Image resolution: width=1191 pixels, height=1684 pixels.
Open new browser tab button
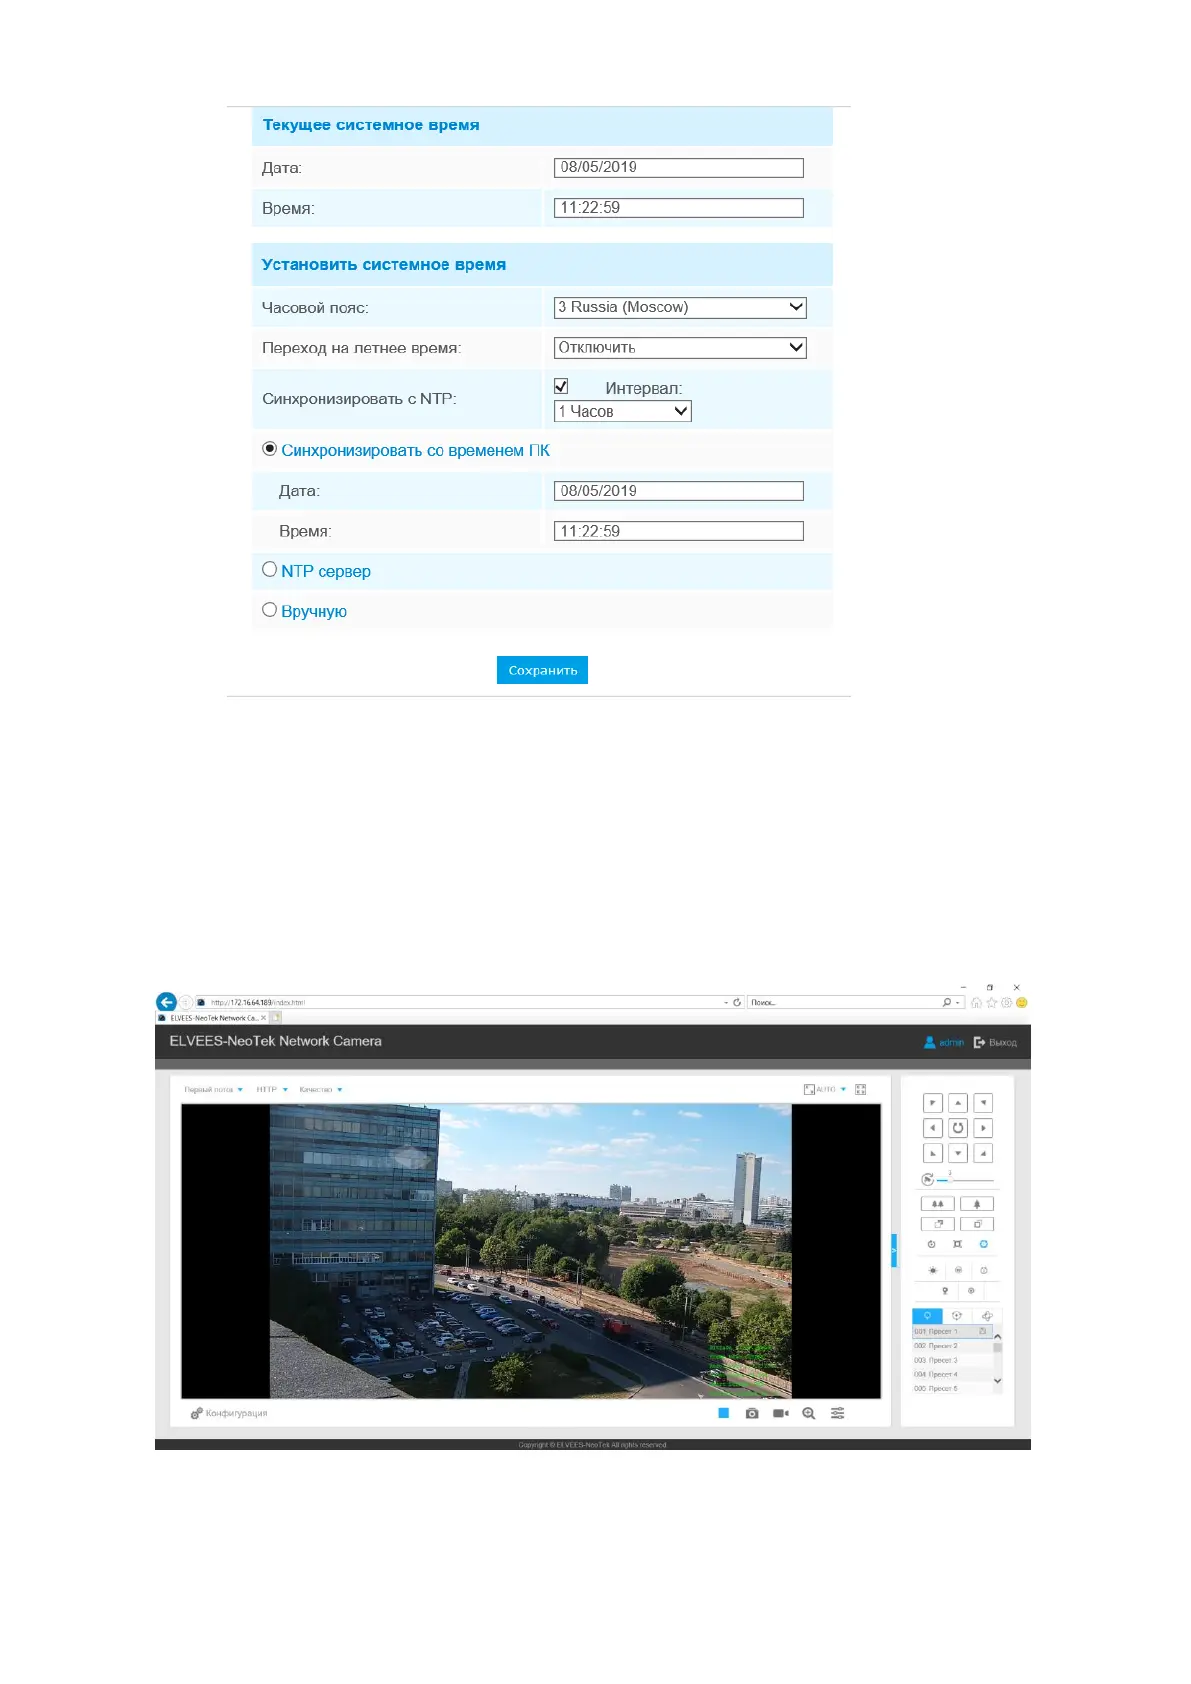pyautogui.click(x=276, y=1018)
